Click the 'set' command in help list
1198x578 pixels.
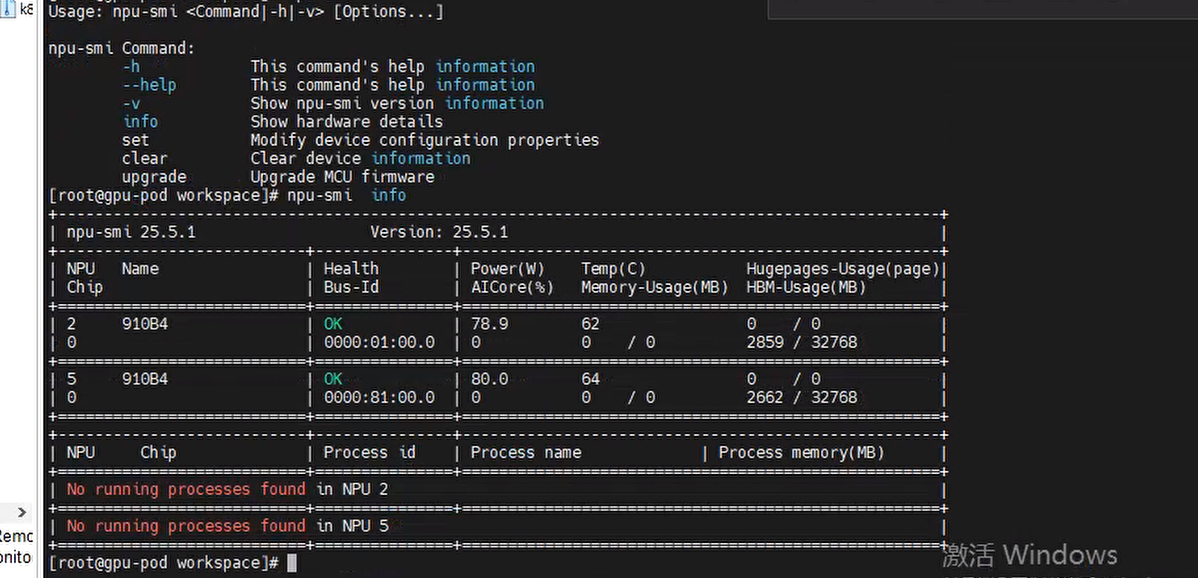(x=135, y=140)
